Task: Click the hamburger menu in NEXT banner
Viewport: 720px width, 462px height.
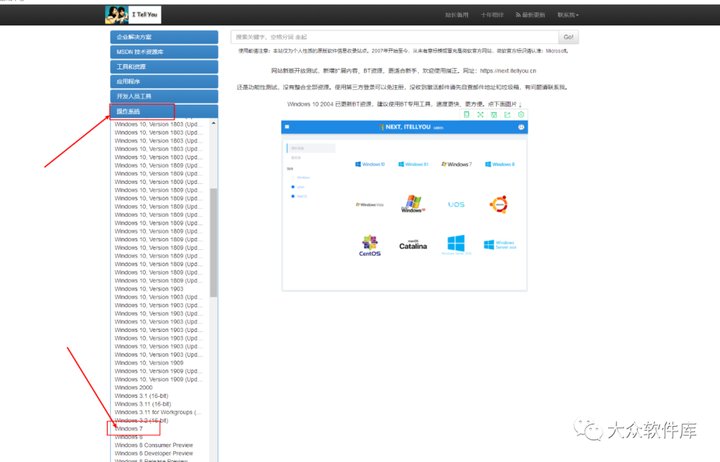Action: click(x=287, y=127)
